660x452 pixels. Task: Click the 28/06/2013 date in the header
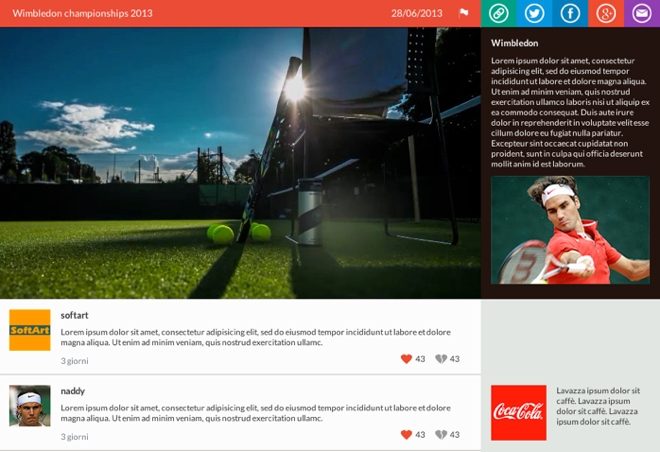pyautogui.click(x=416, y=13)
